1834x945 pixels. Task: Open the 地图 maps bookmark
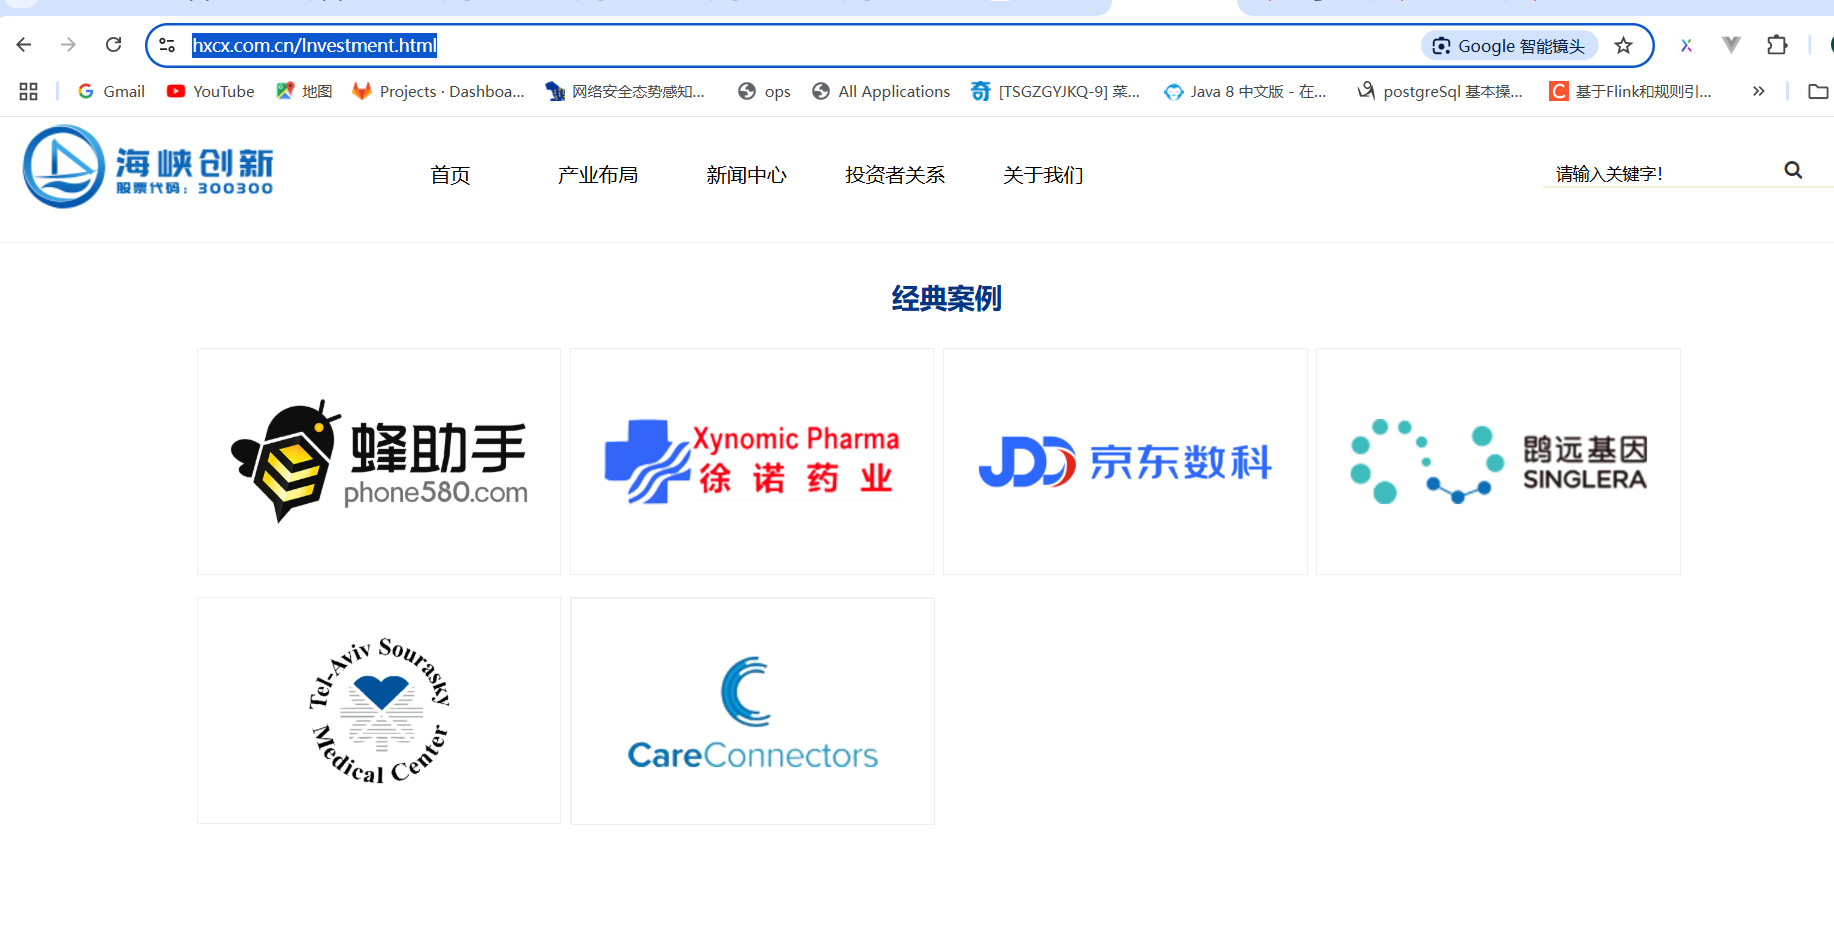(304, 91)
